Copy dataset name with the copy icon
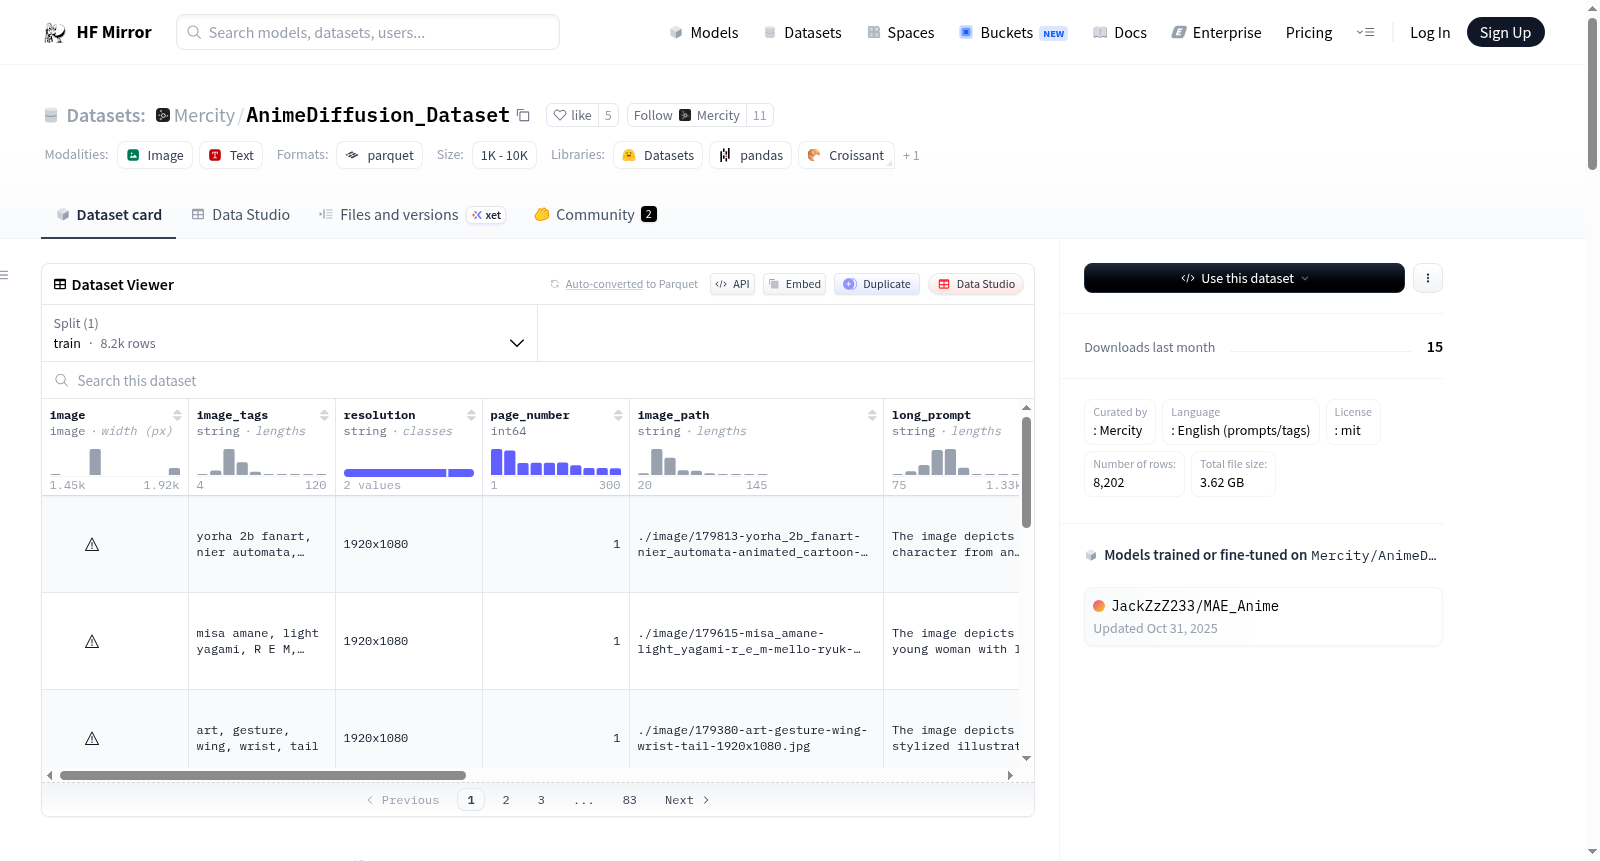 click(x=523, y=115)
